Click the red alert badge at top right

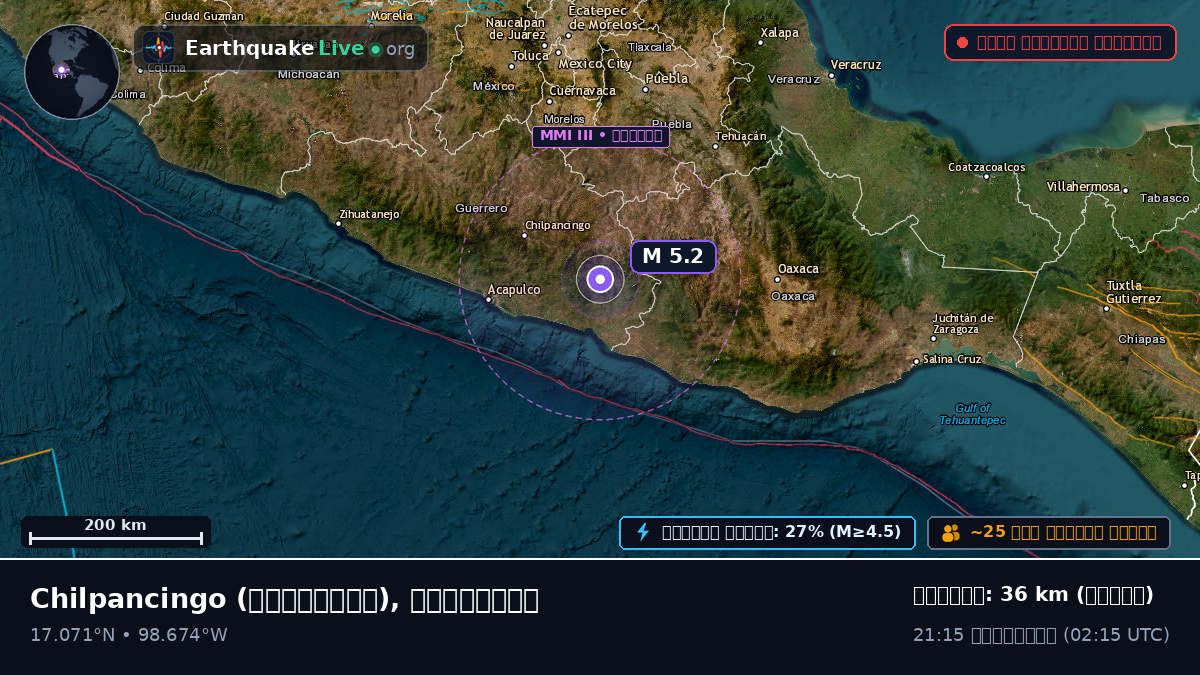1060,42
